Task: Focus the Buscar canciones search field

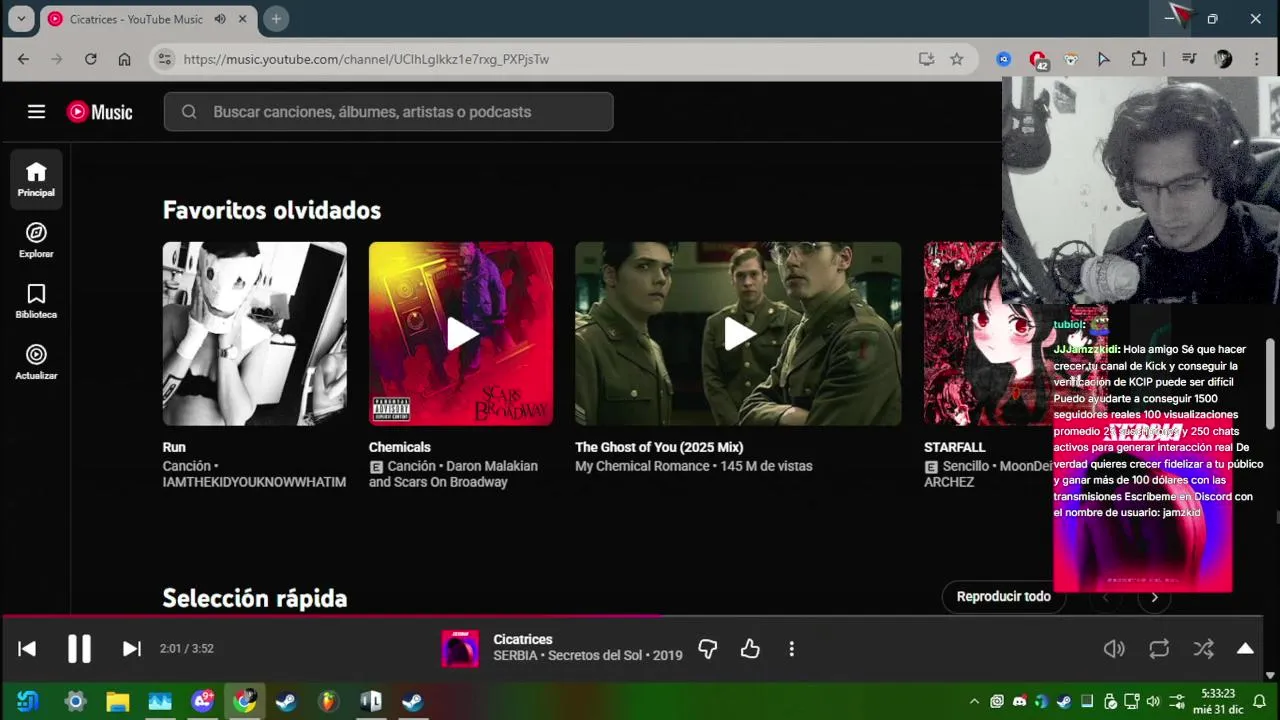Action: pos(388,112)
